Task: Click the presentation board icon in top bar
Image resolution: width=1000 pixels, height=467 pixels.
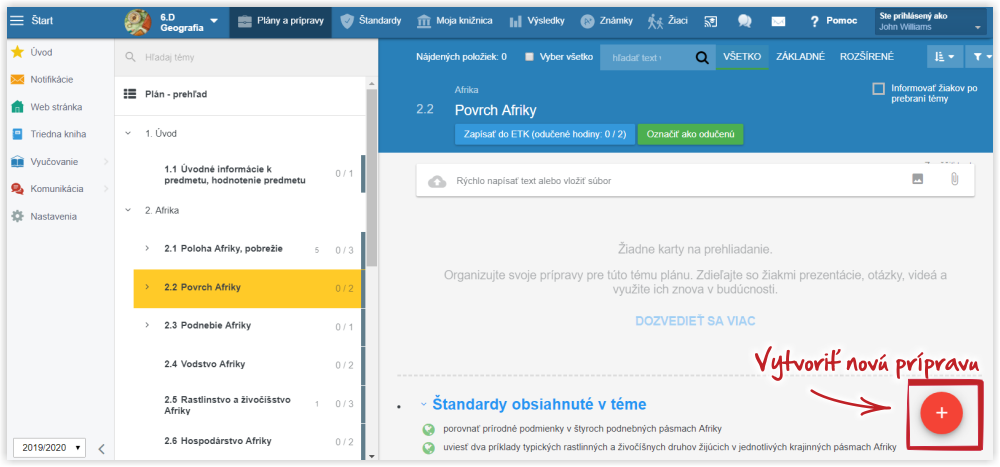Action: point(711,21)
